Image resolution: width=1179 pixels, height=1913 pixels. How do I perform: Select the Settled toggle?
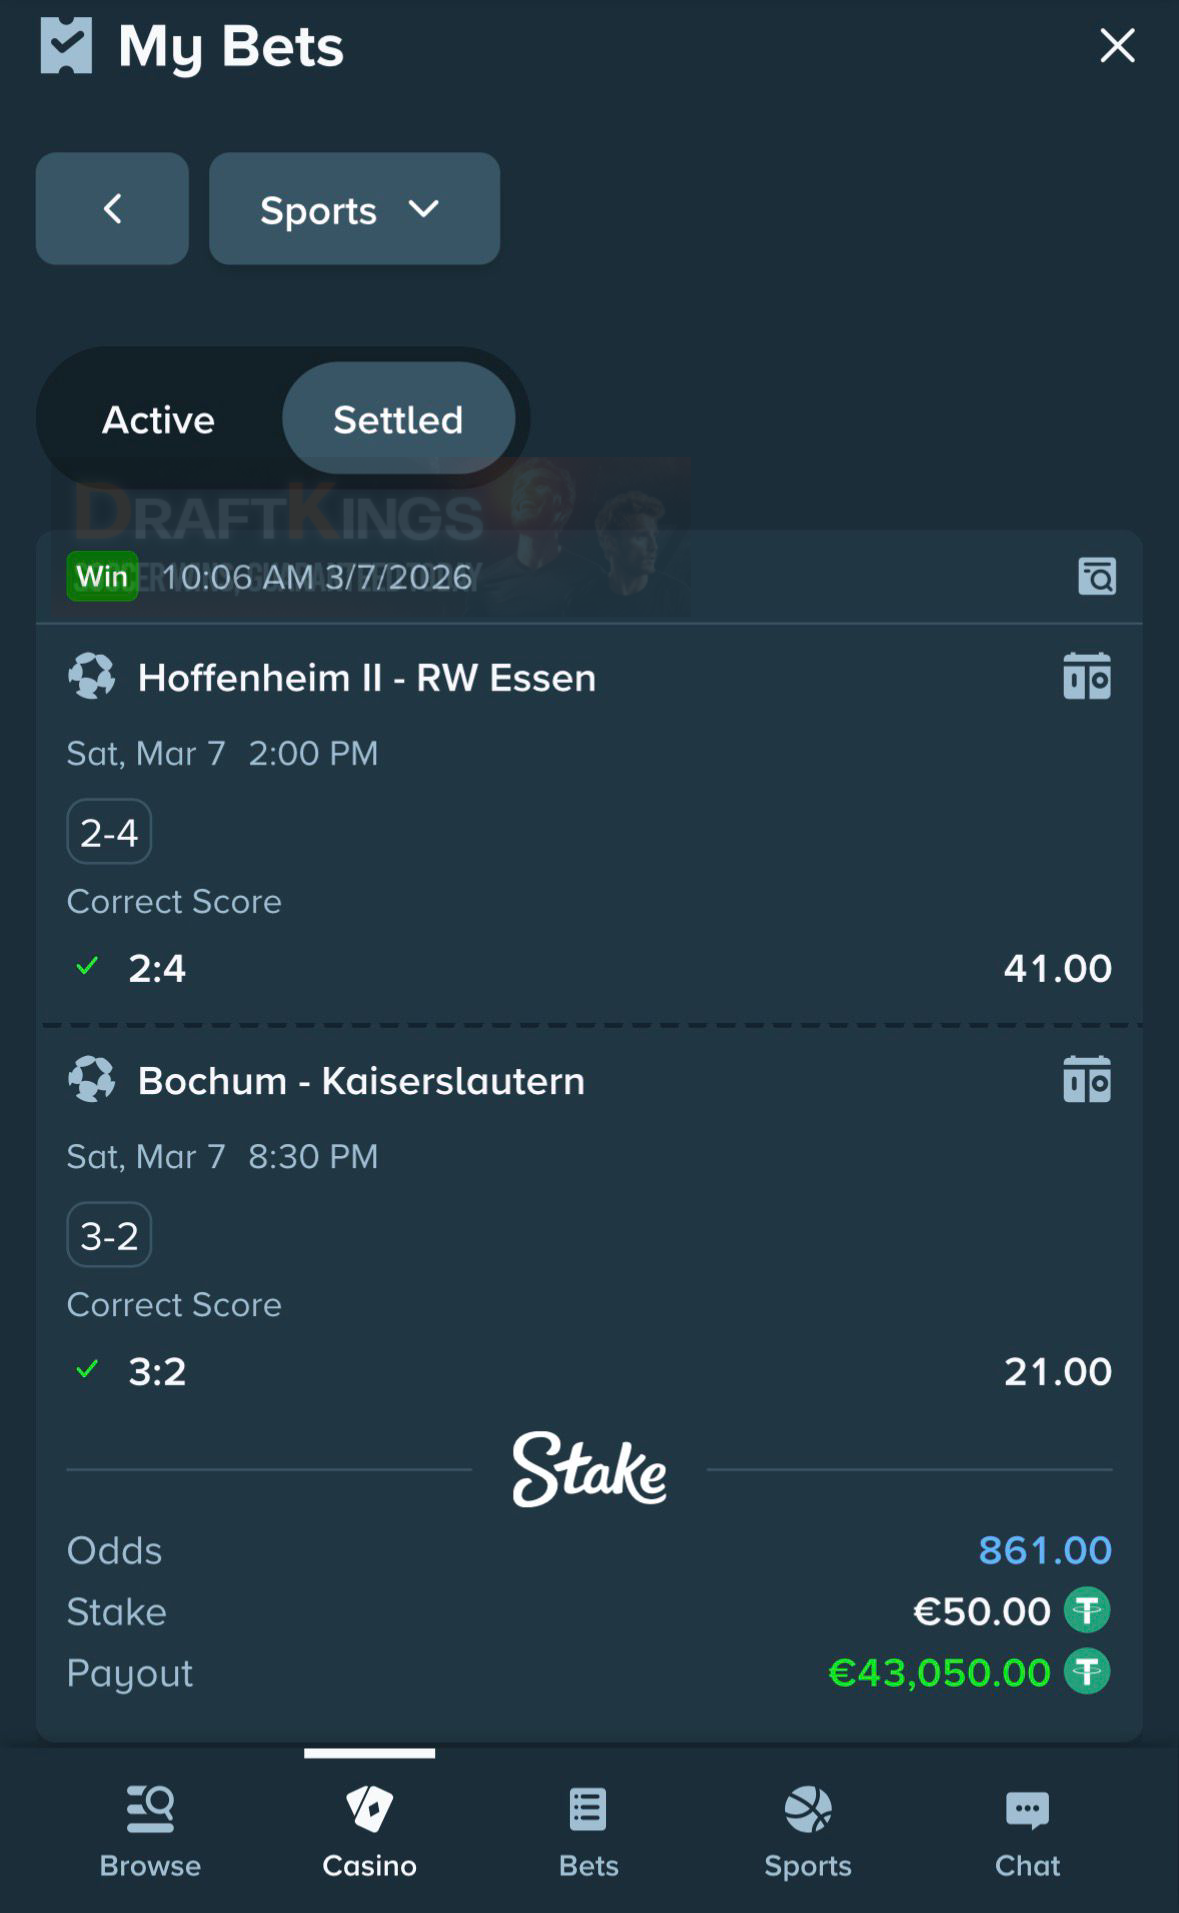pyautogui.click(x=398, y=419)
